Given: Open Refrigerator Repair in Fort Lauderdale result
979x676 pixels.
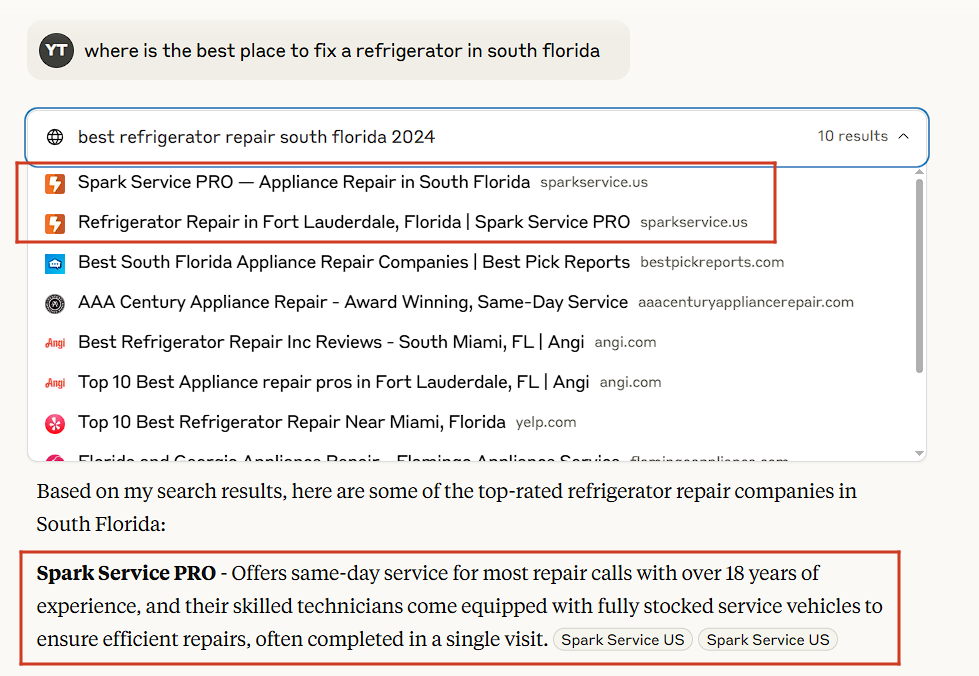Looking at the screenshot, I should coord(354,222).
